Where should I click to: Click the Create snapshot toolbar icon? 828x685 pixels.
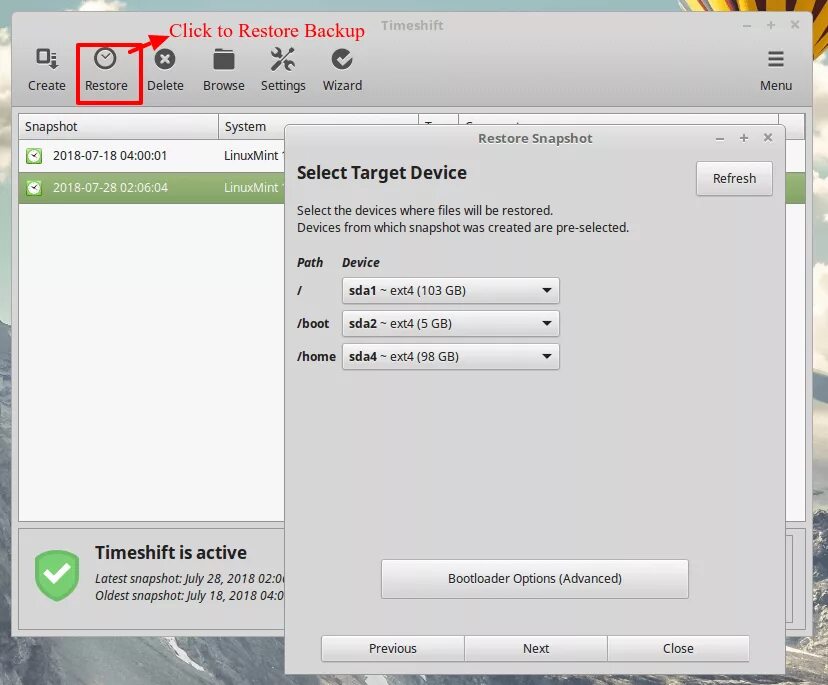(x=46, y=59)
